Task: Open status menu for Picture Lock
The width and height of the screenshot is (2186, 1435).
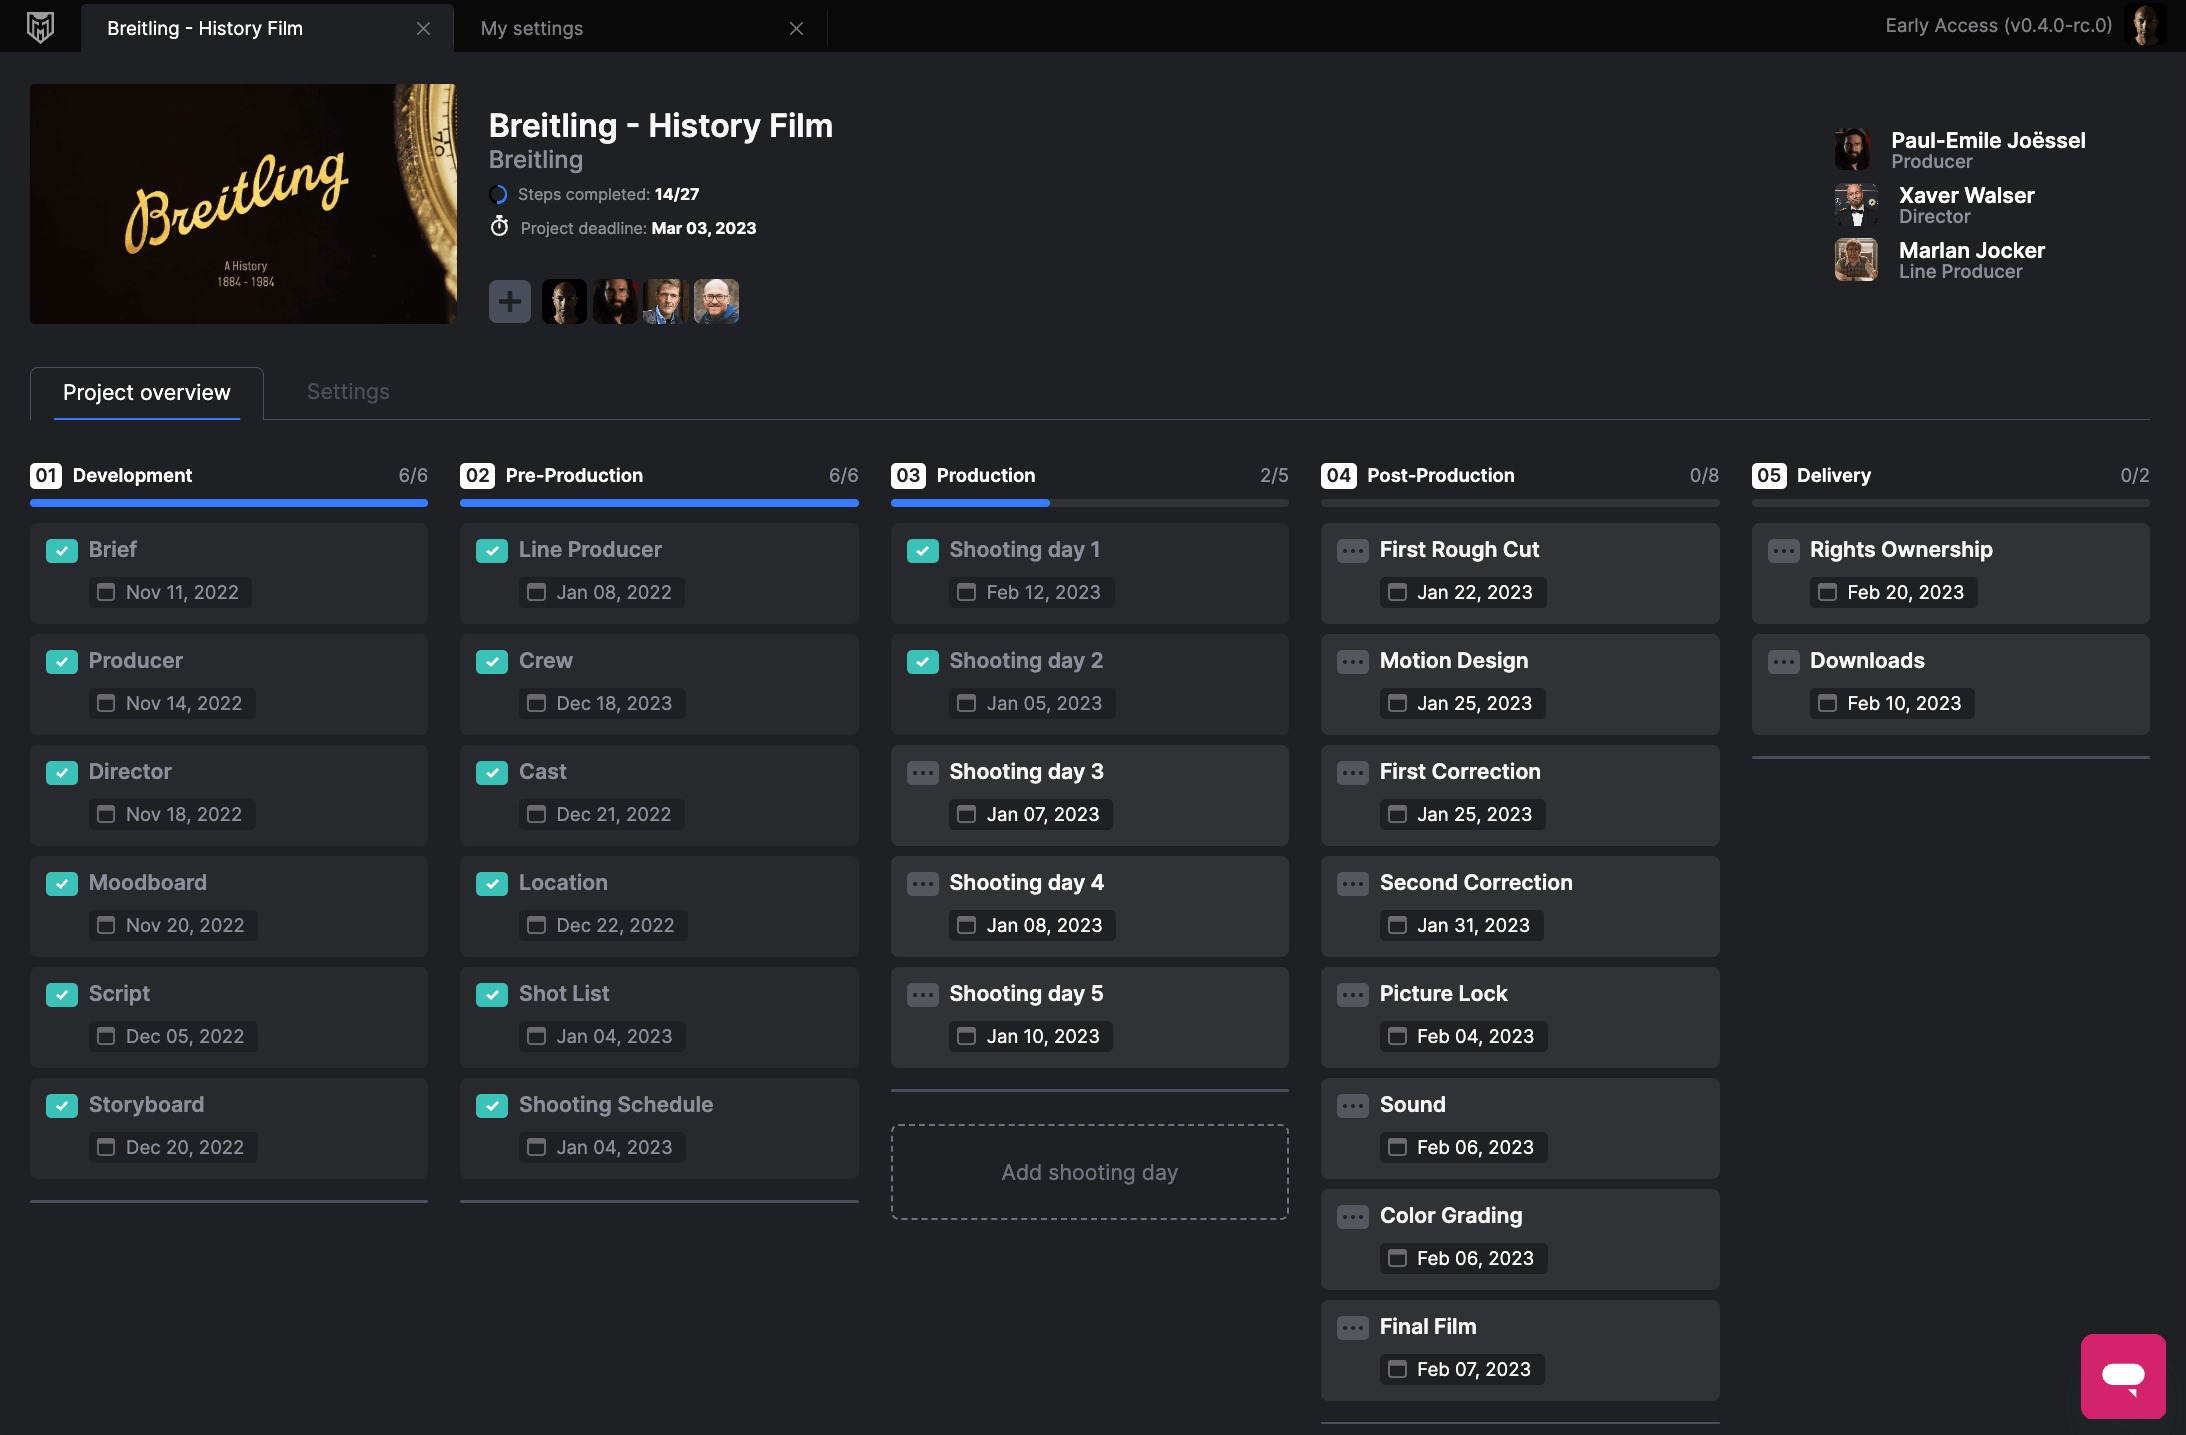Action: 1353,995
